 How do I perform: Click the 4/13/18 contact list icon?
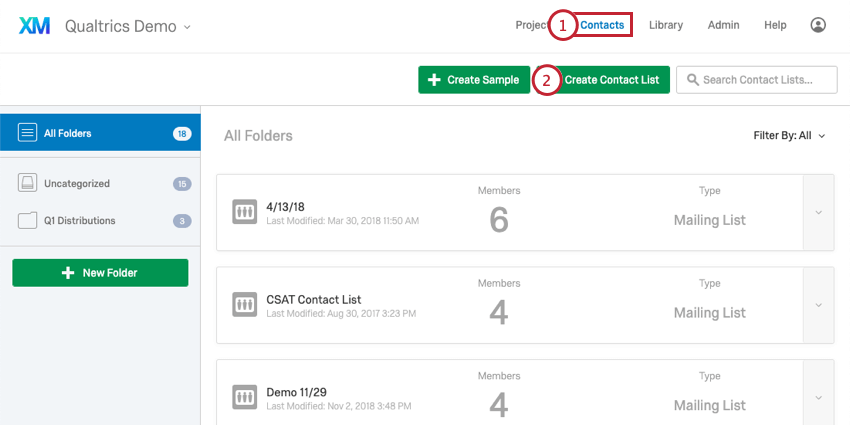[244, 212]
